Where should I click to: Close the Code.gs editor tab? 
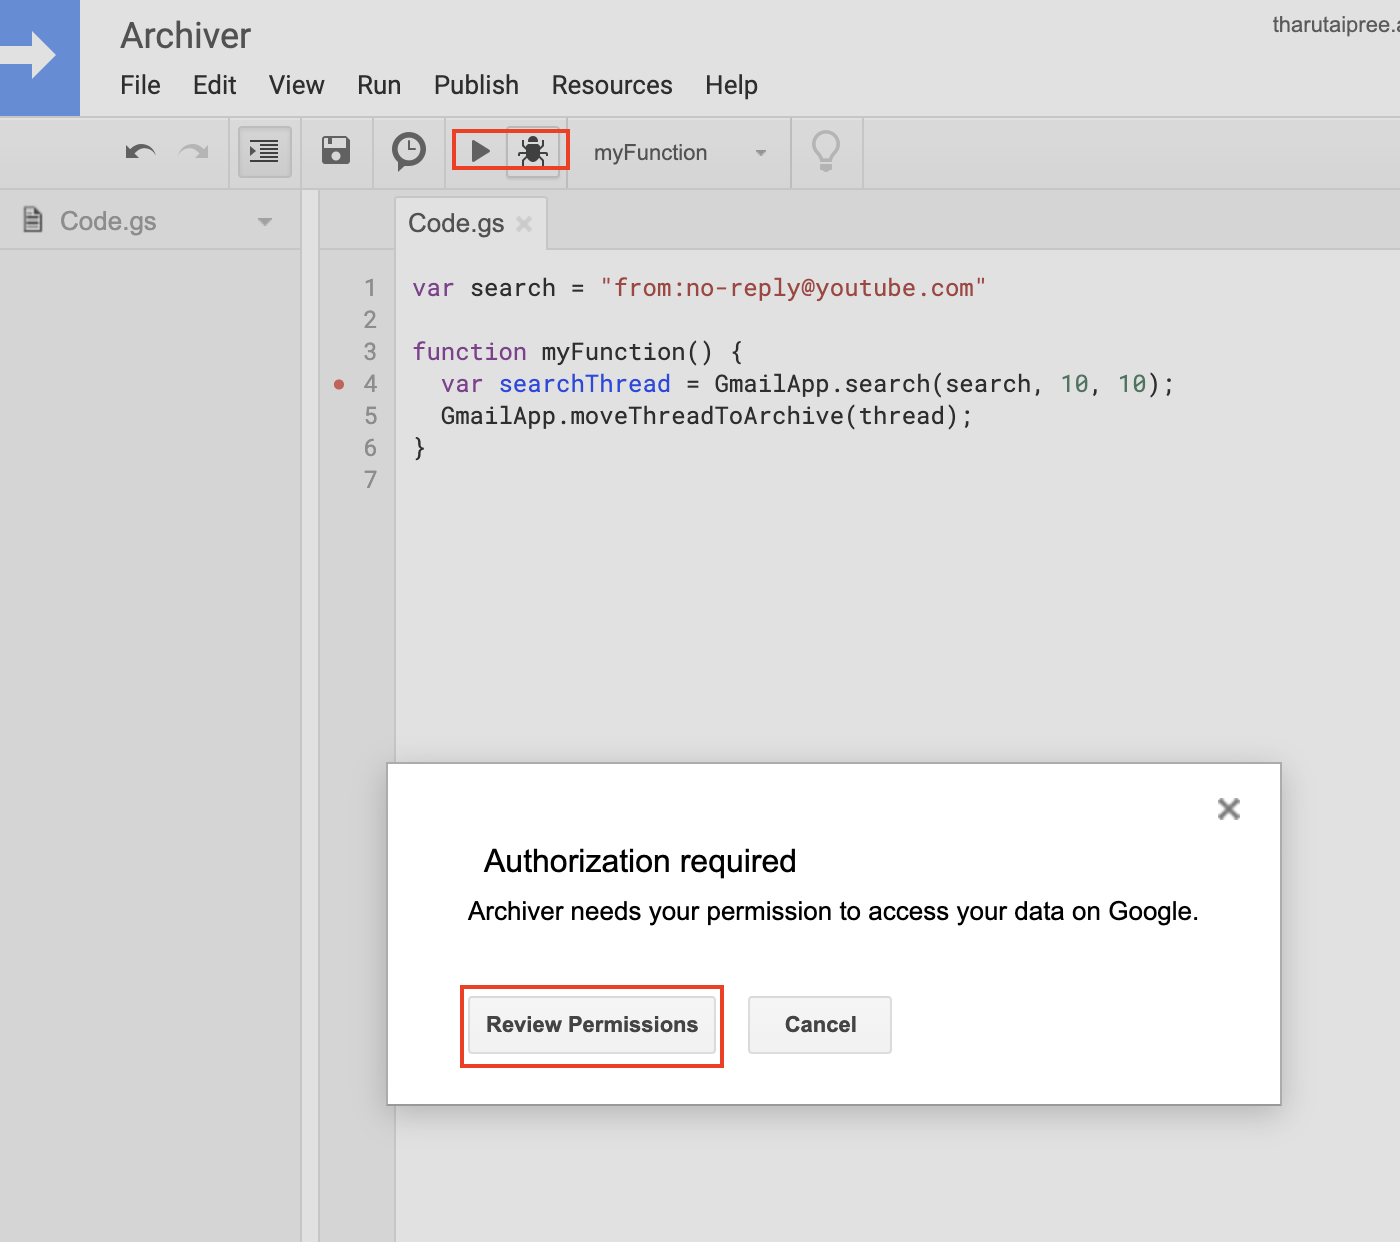tap(524, 224)
